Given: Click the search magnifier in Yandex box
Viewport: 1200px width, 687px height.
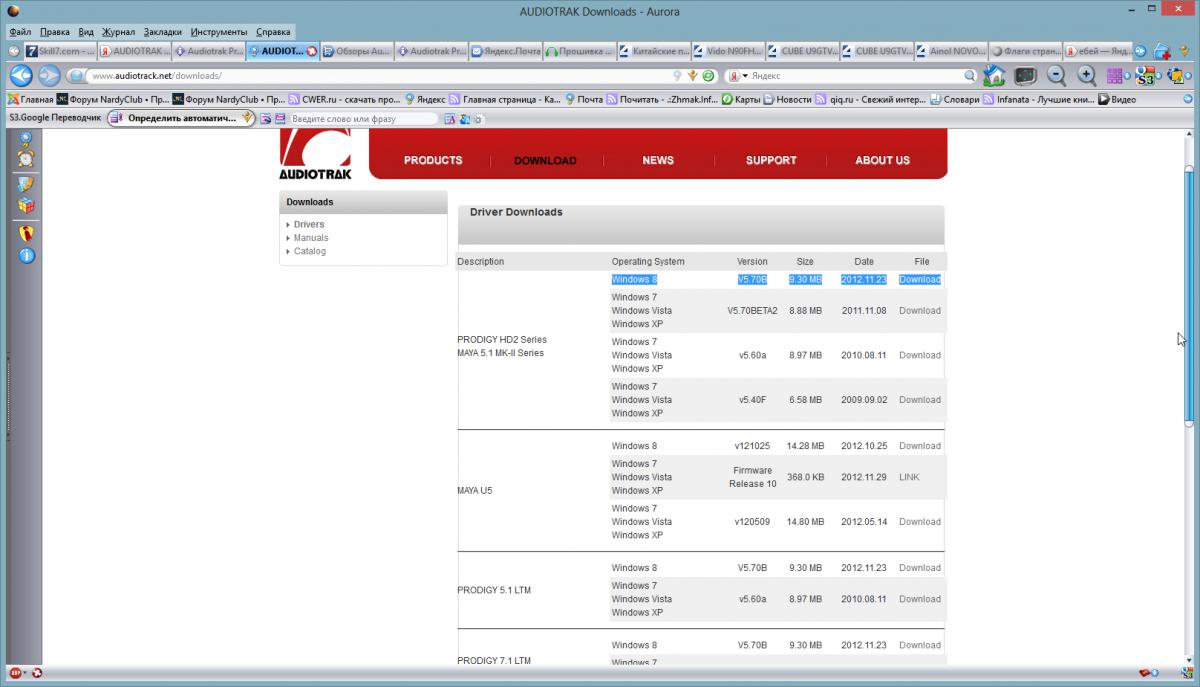Looking at the screenshot, I should (970, 76).
